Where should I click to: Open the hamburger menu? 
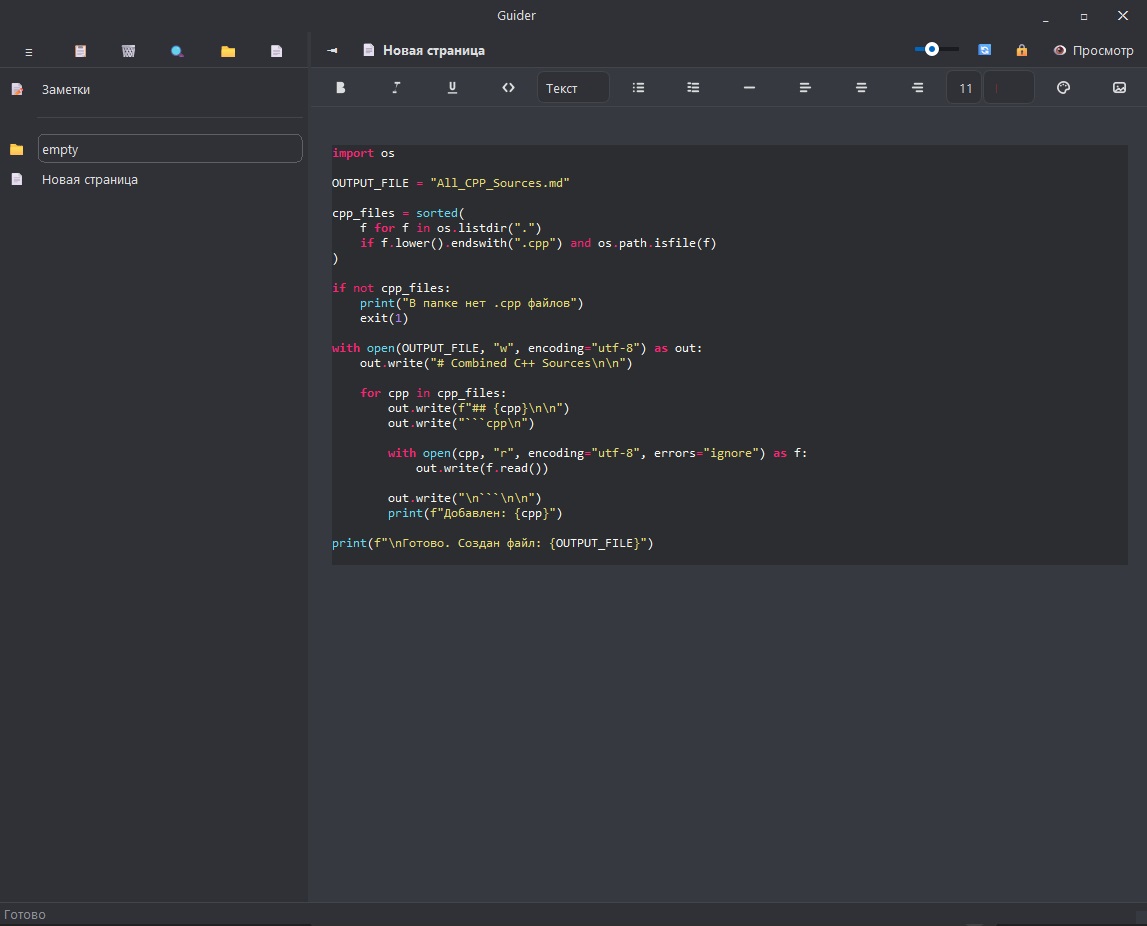(x=29, y=51)
